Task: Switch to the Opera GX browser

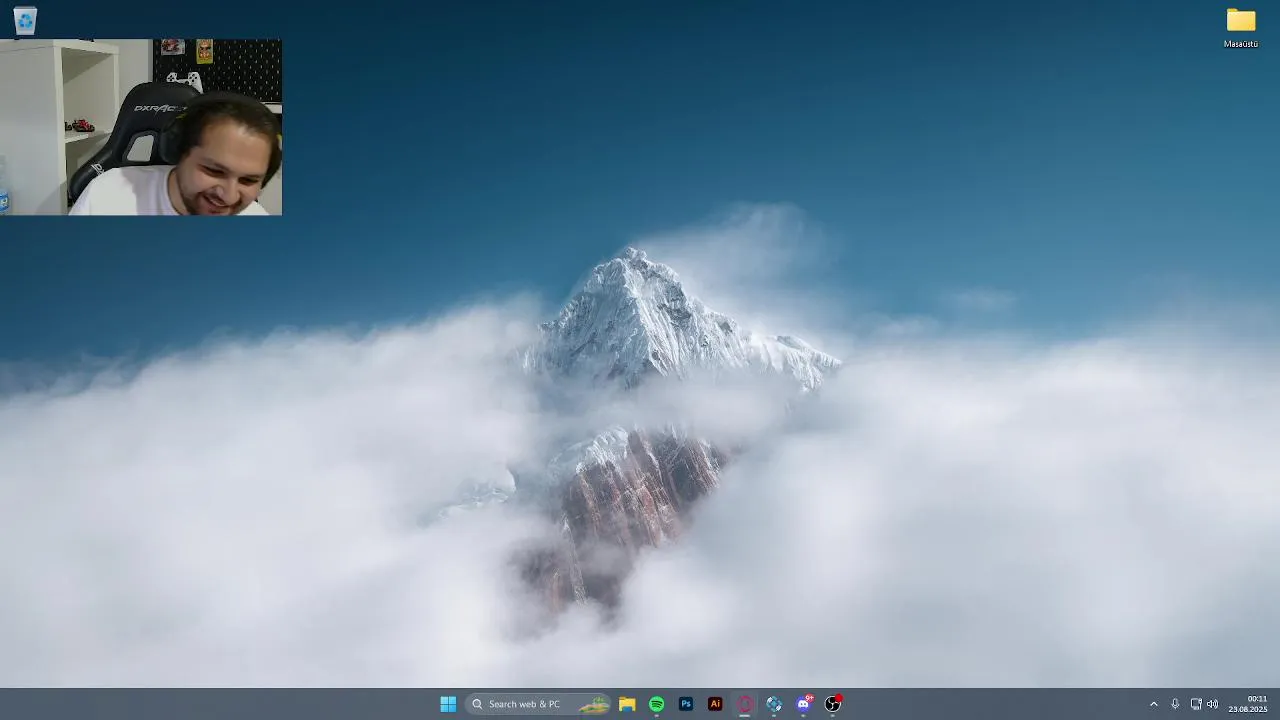Action: pyautogui.click(x=745, y=704)
